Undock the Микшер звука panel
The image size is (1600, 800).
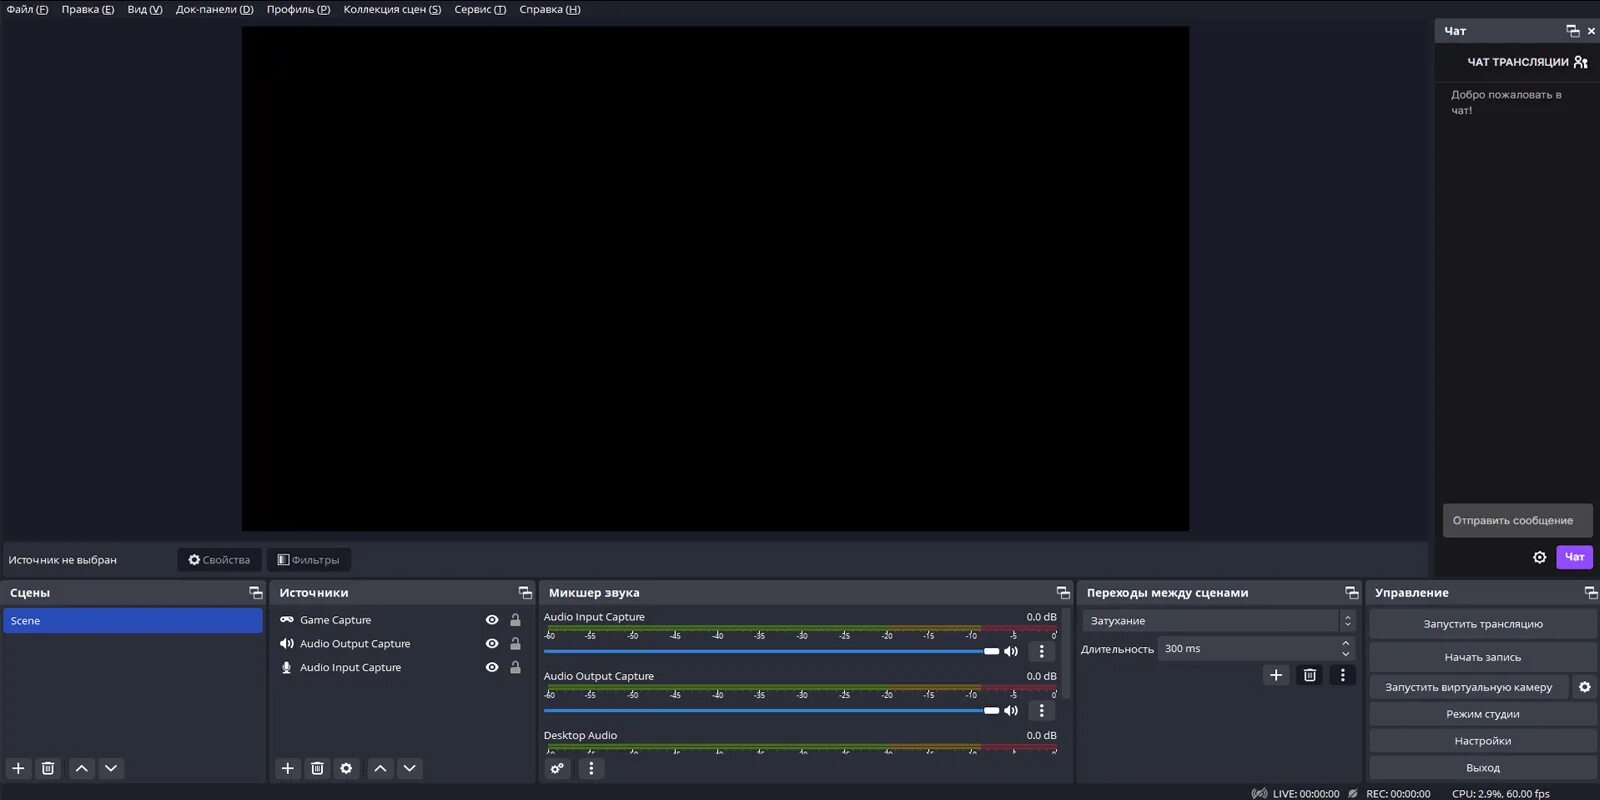1063,593
